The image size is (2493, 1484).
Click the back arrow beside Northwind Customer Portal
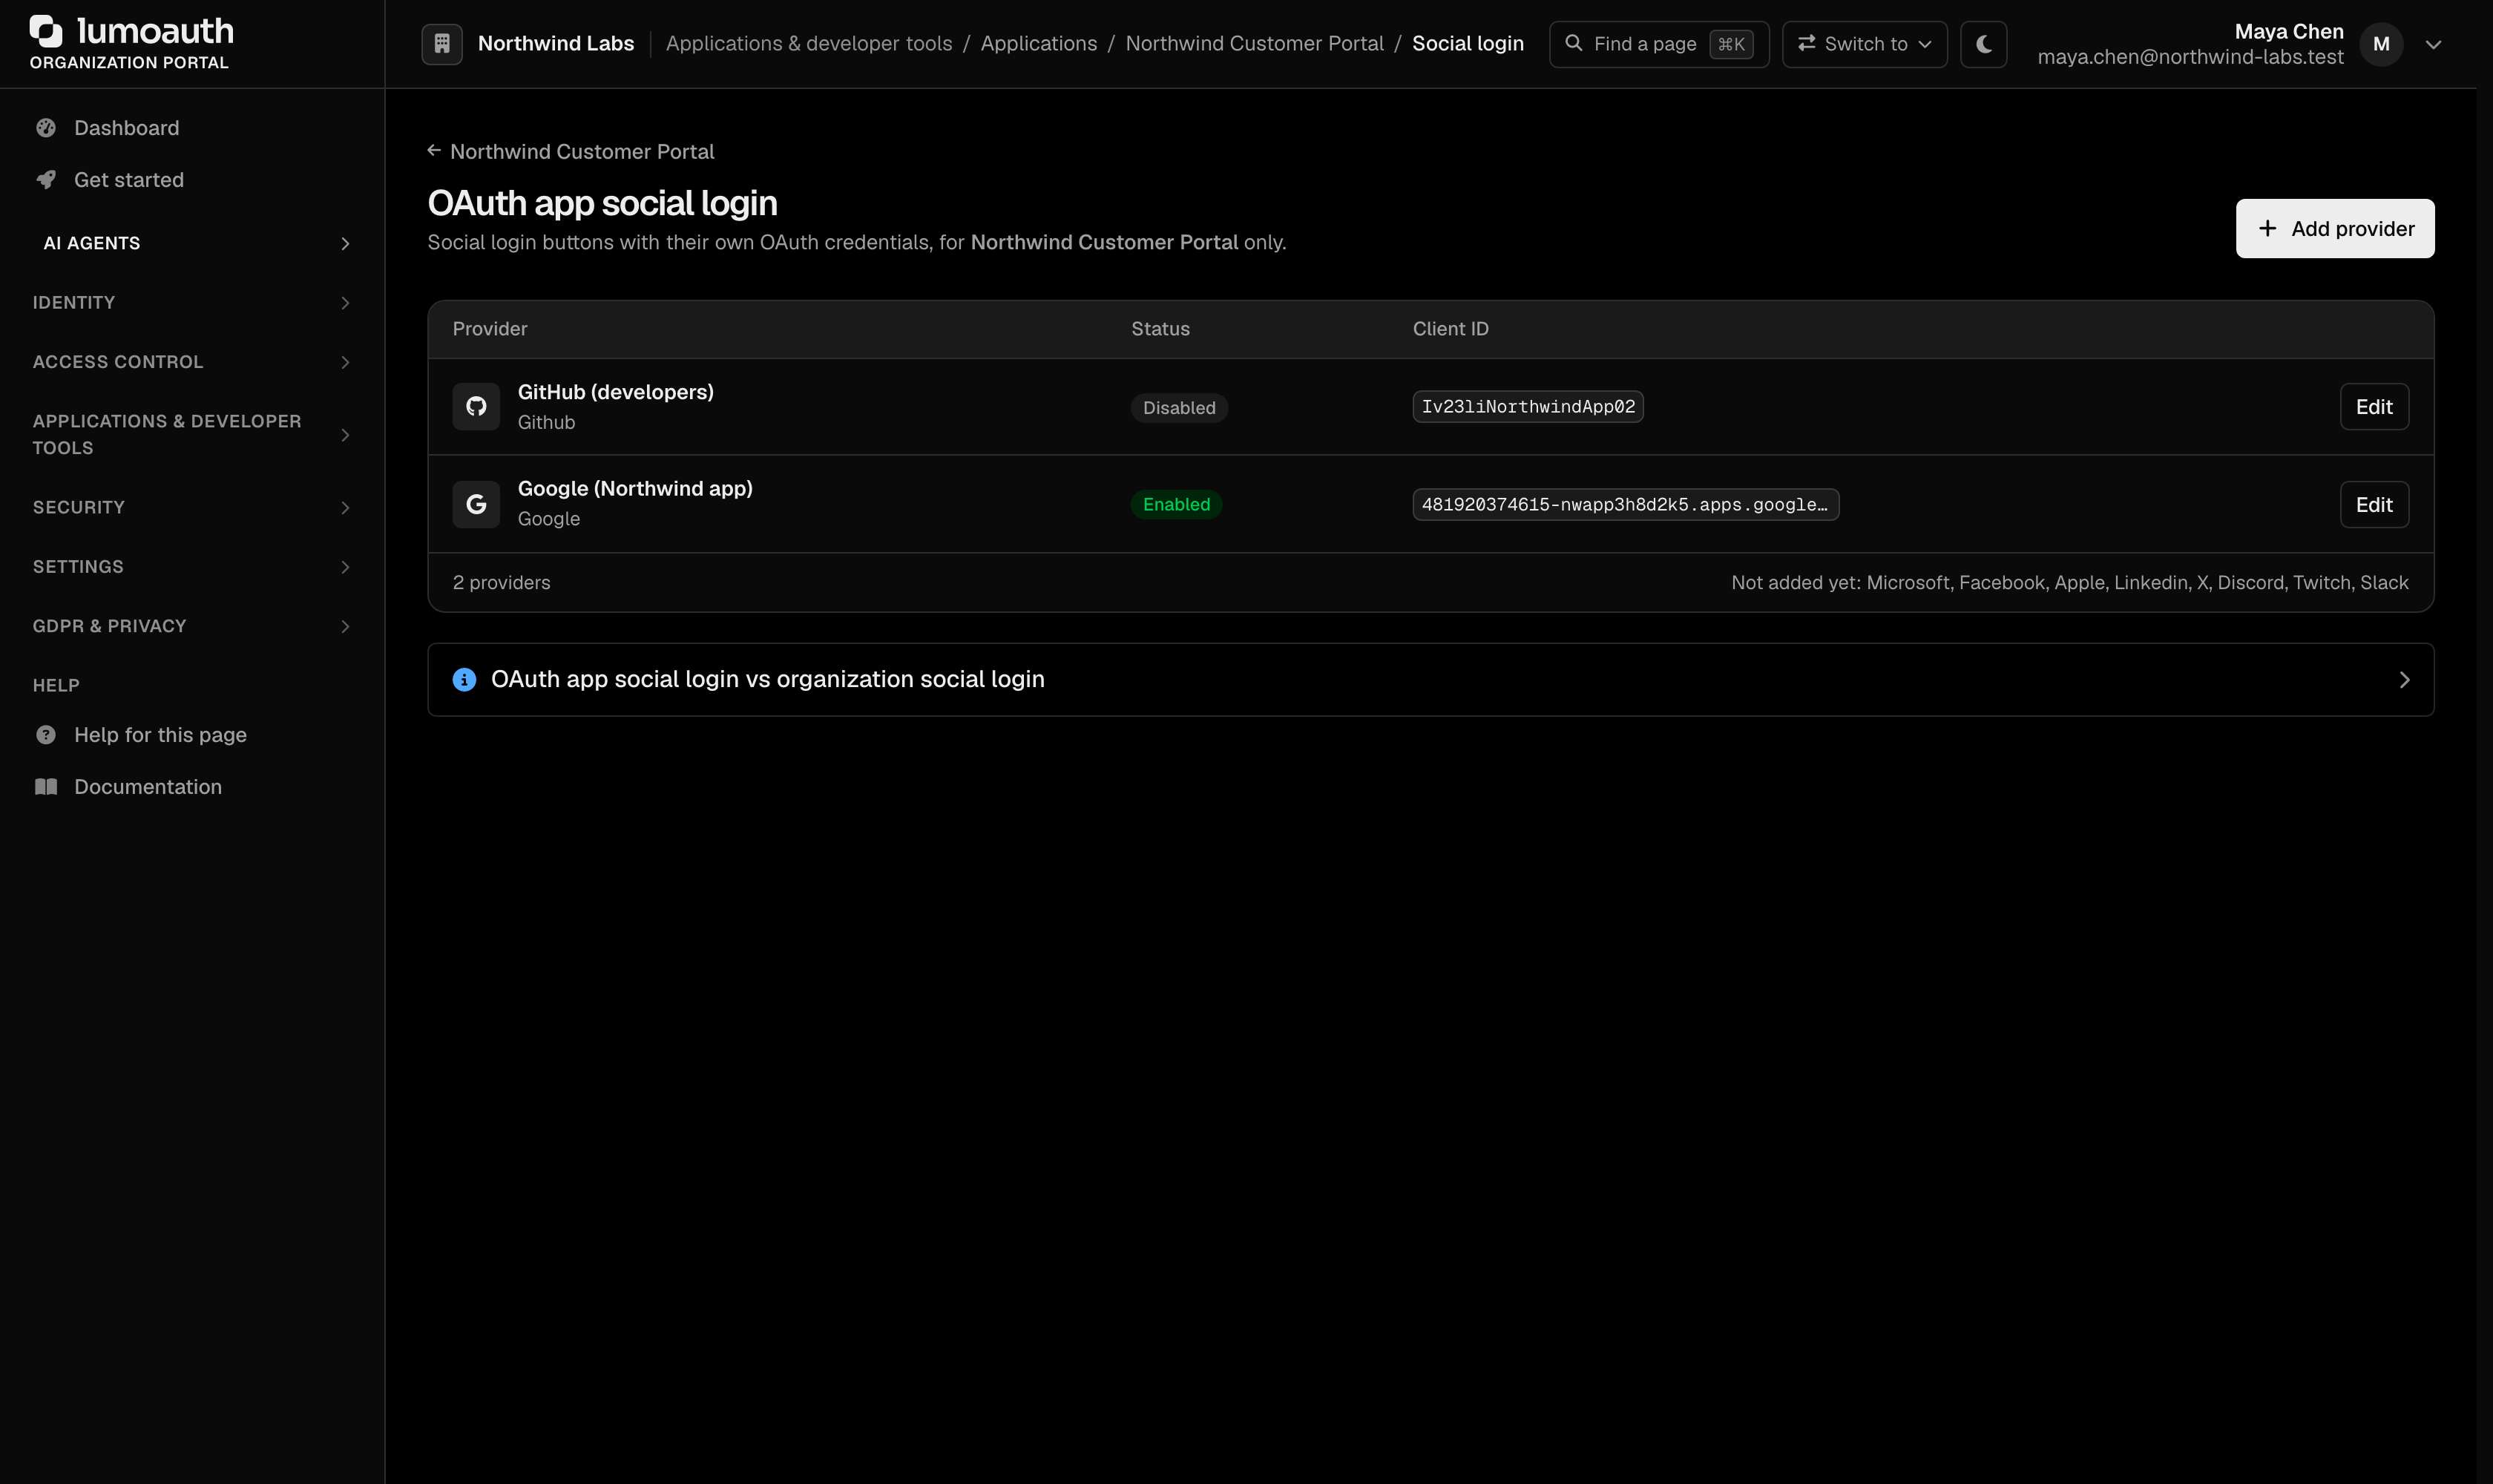coord(434,151)
